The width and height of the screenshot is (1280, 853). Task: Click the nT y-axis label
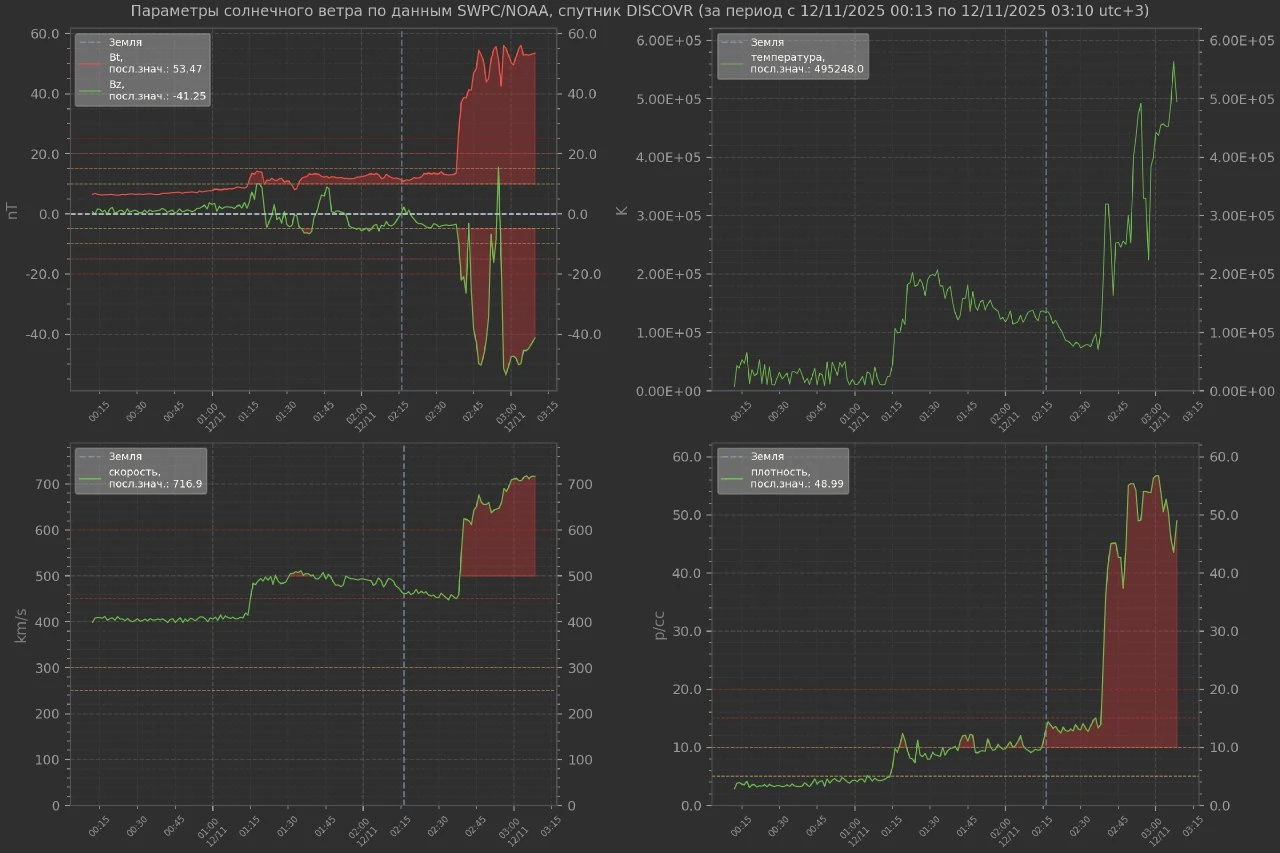tap(12, 211)
